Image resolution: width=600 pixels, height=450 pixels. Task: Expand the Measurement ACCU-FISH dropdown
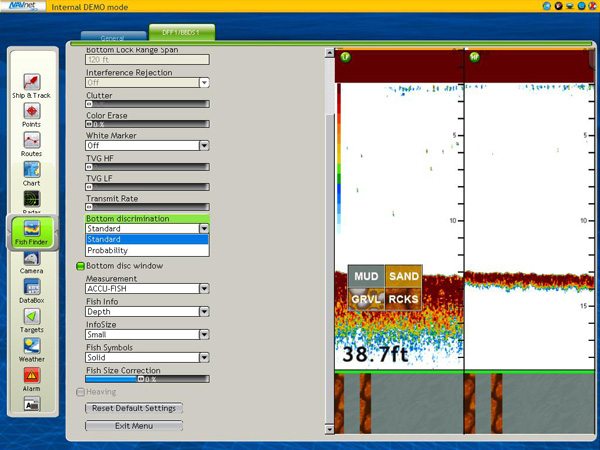click(204, 289)
